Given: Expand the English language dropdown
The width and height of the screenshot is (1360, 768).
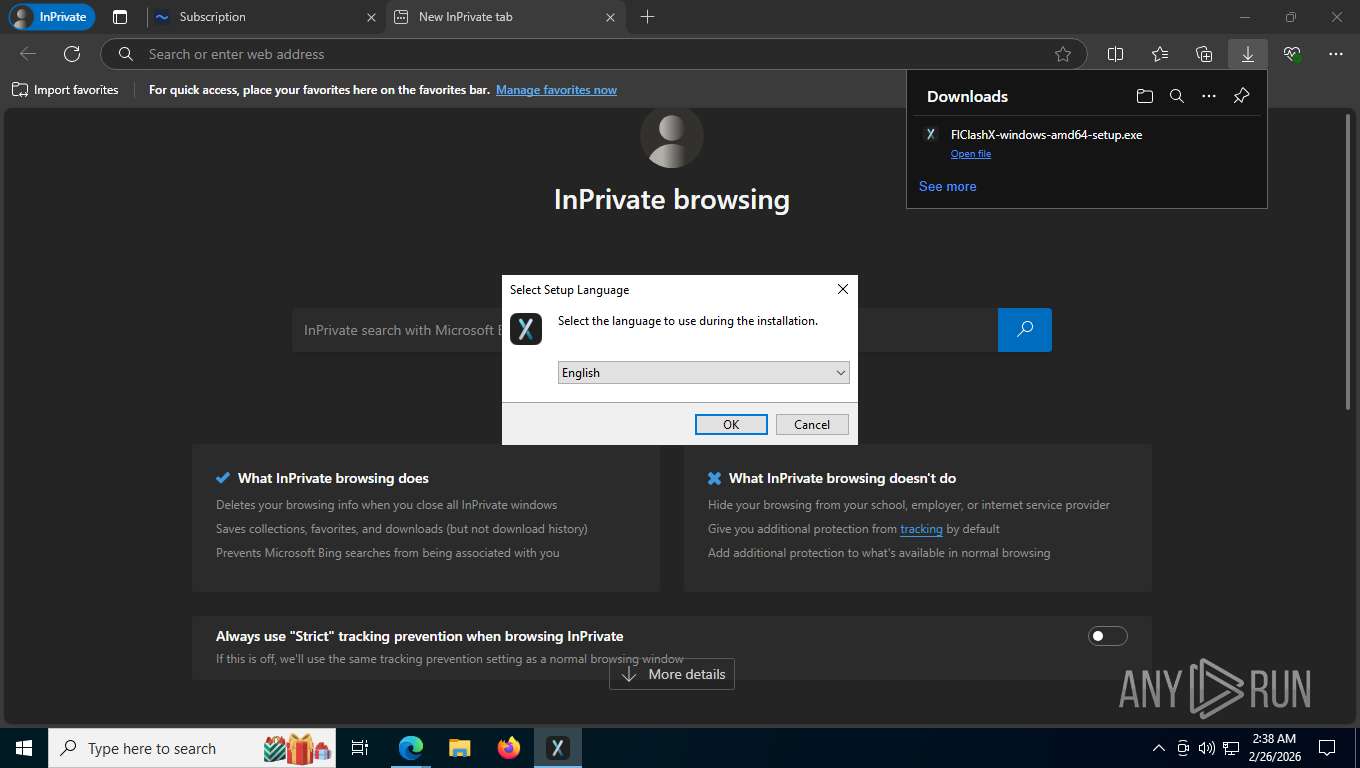Looking at the screenshot, I should [703, 373].
